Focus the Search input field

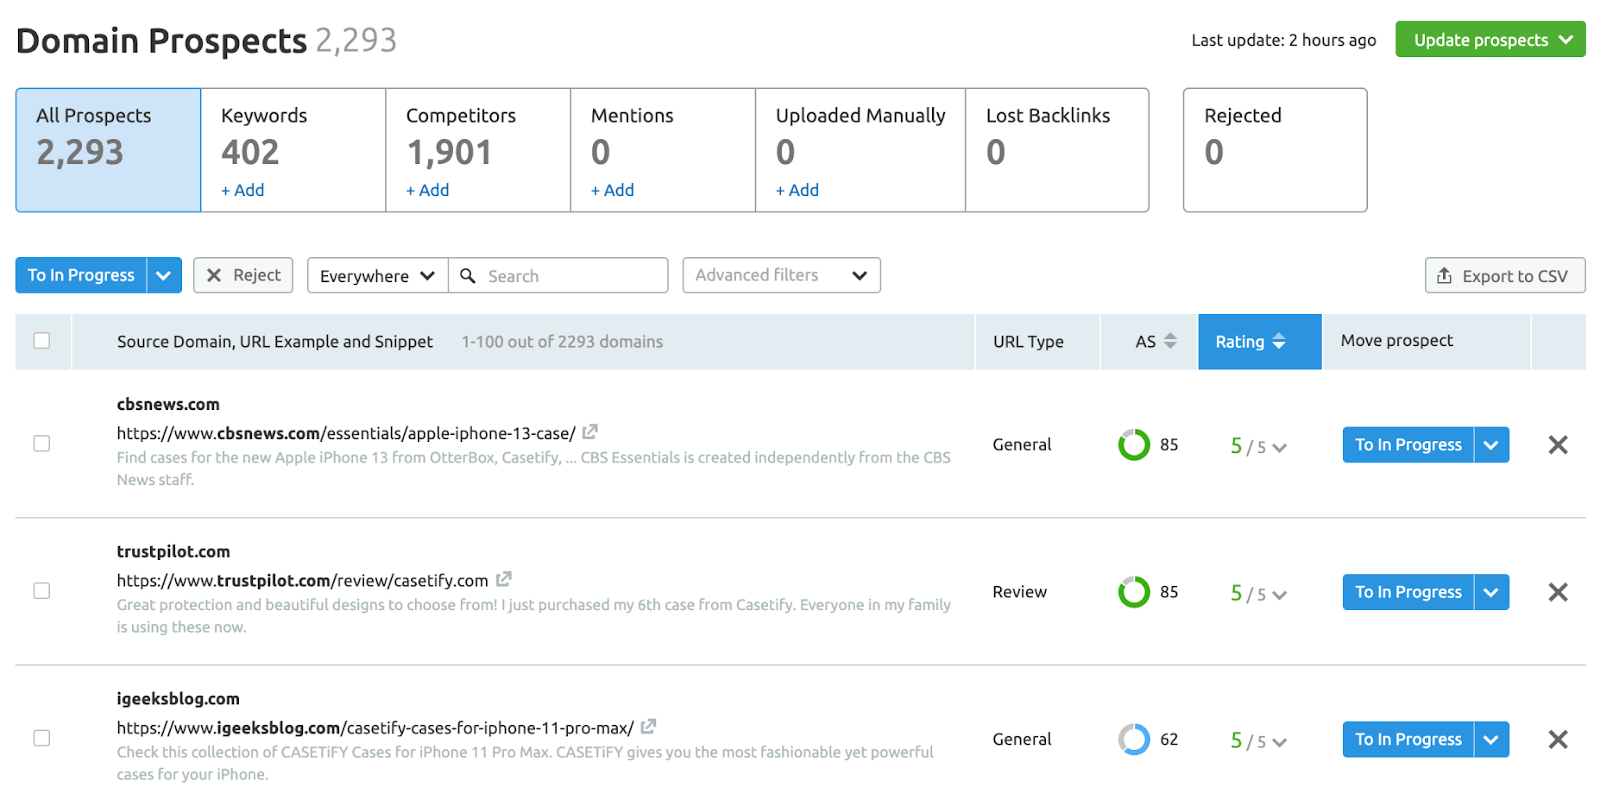pyautogui.click(x=570, y=276)
